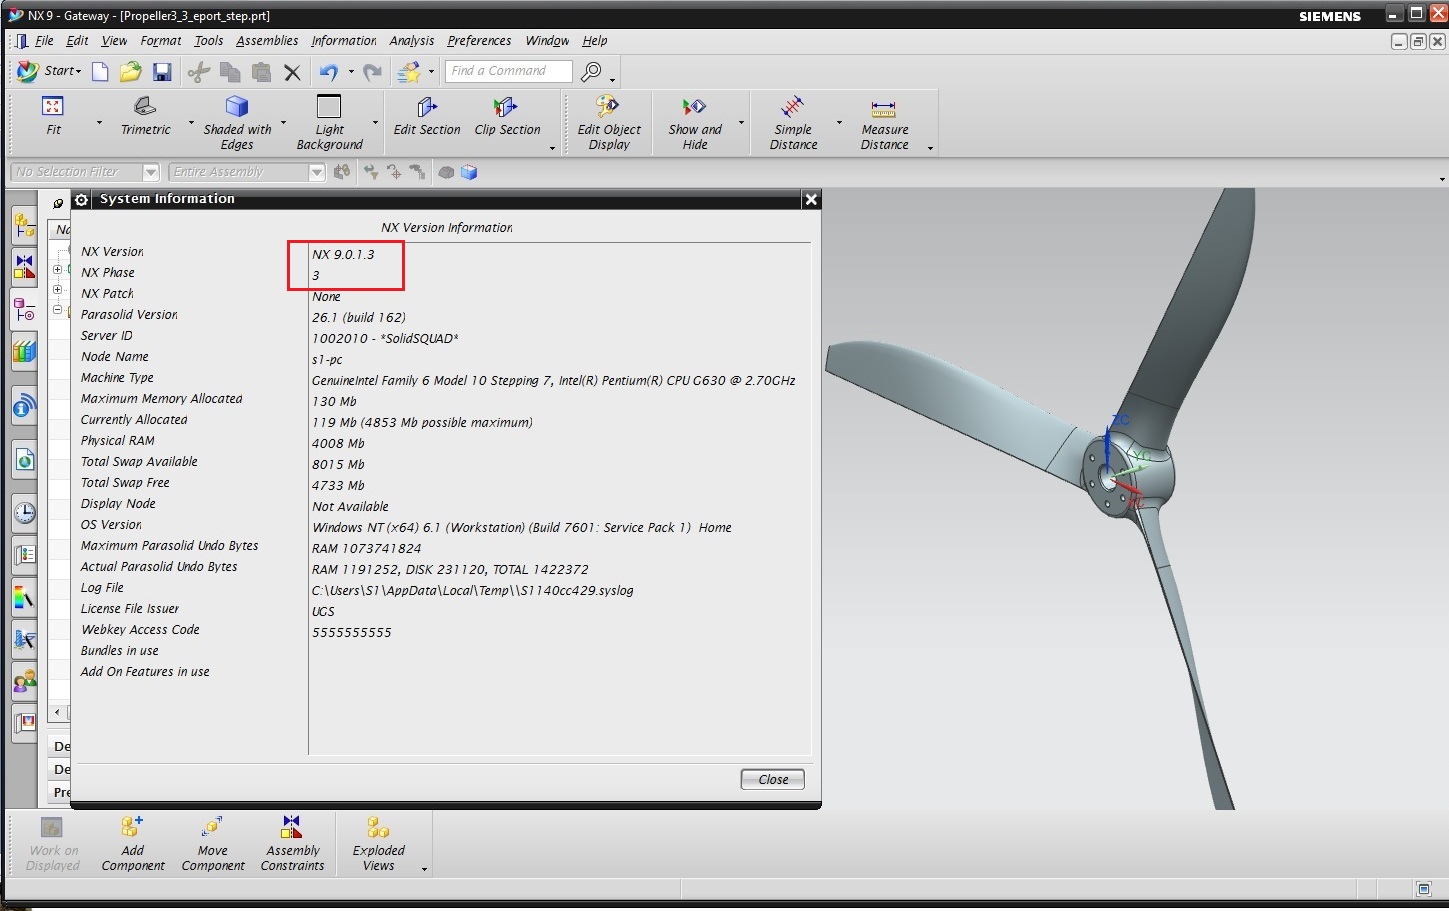The height and width of the screenshot is (911, 1449).
Task: Toggle the solid box icon in the selection bar
Action: 469,172
